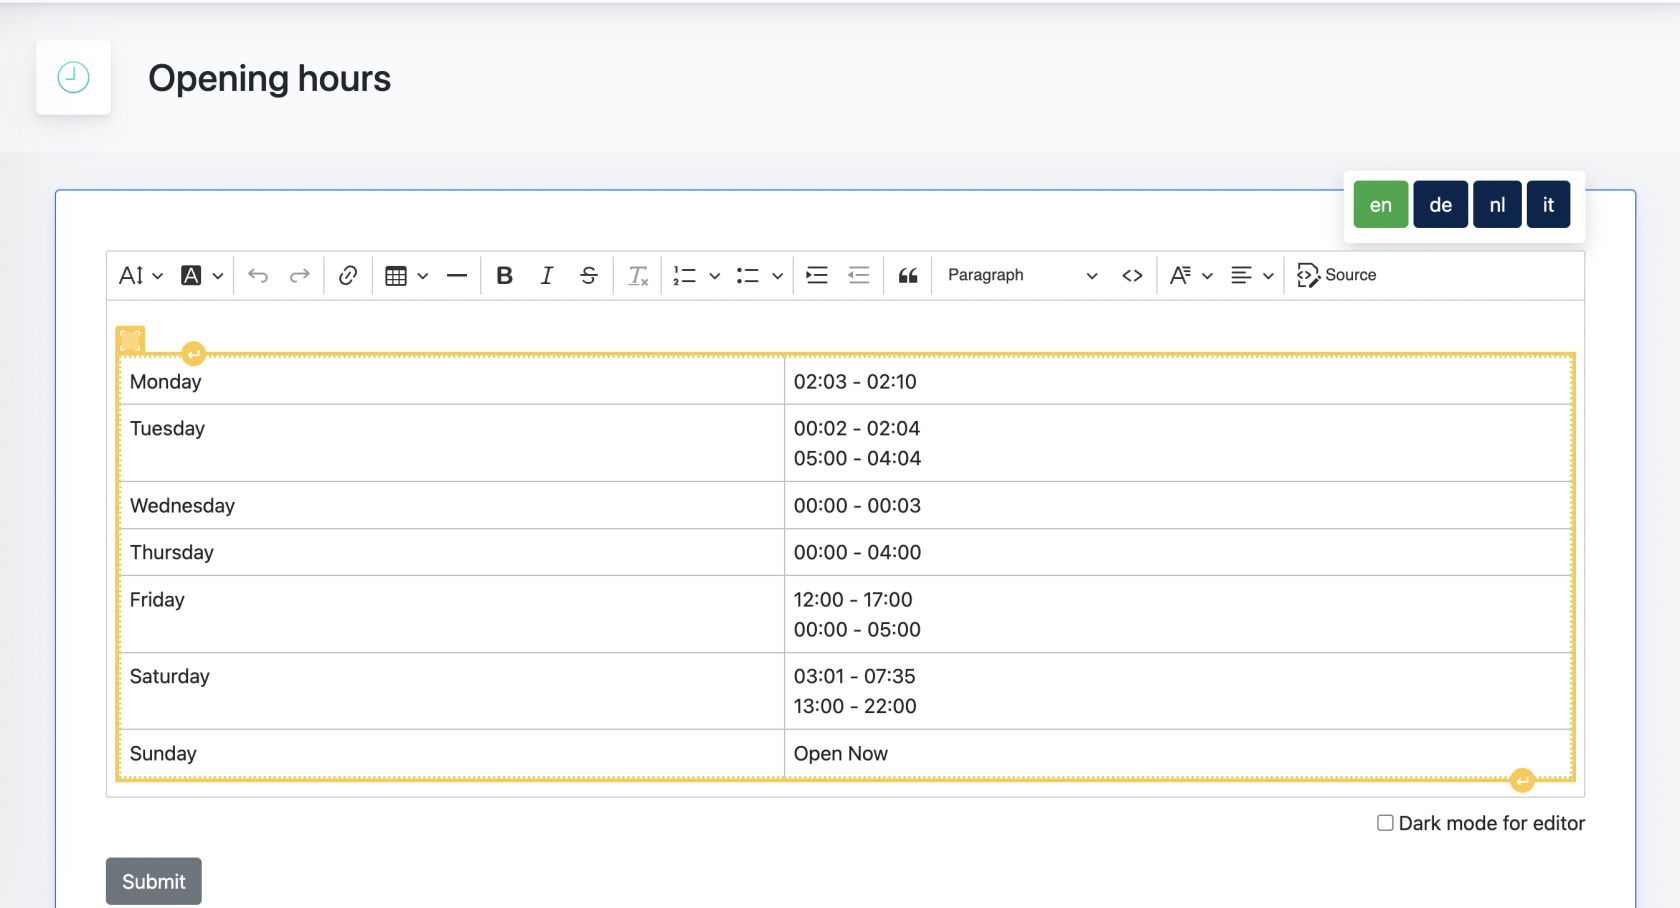Viewport: 1680px width, 908px height.
Task: Click the Monday cell
Action: (x=452, y=381)
